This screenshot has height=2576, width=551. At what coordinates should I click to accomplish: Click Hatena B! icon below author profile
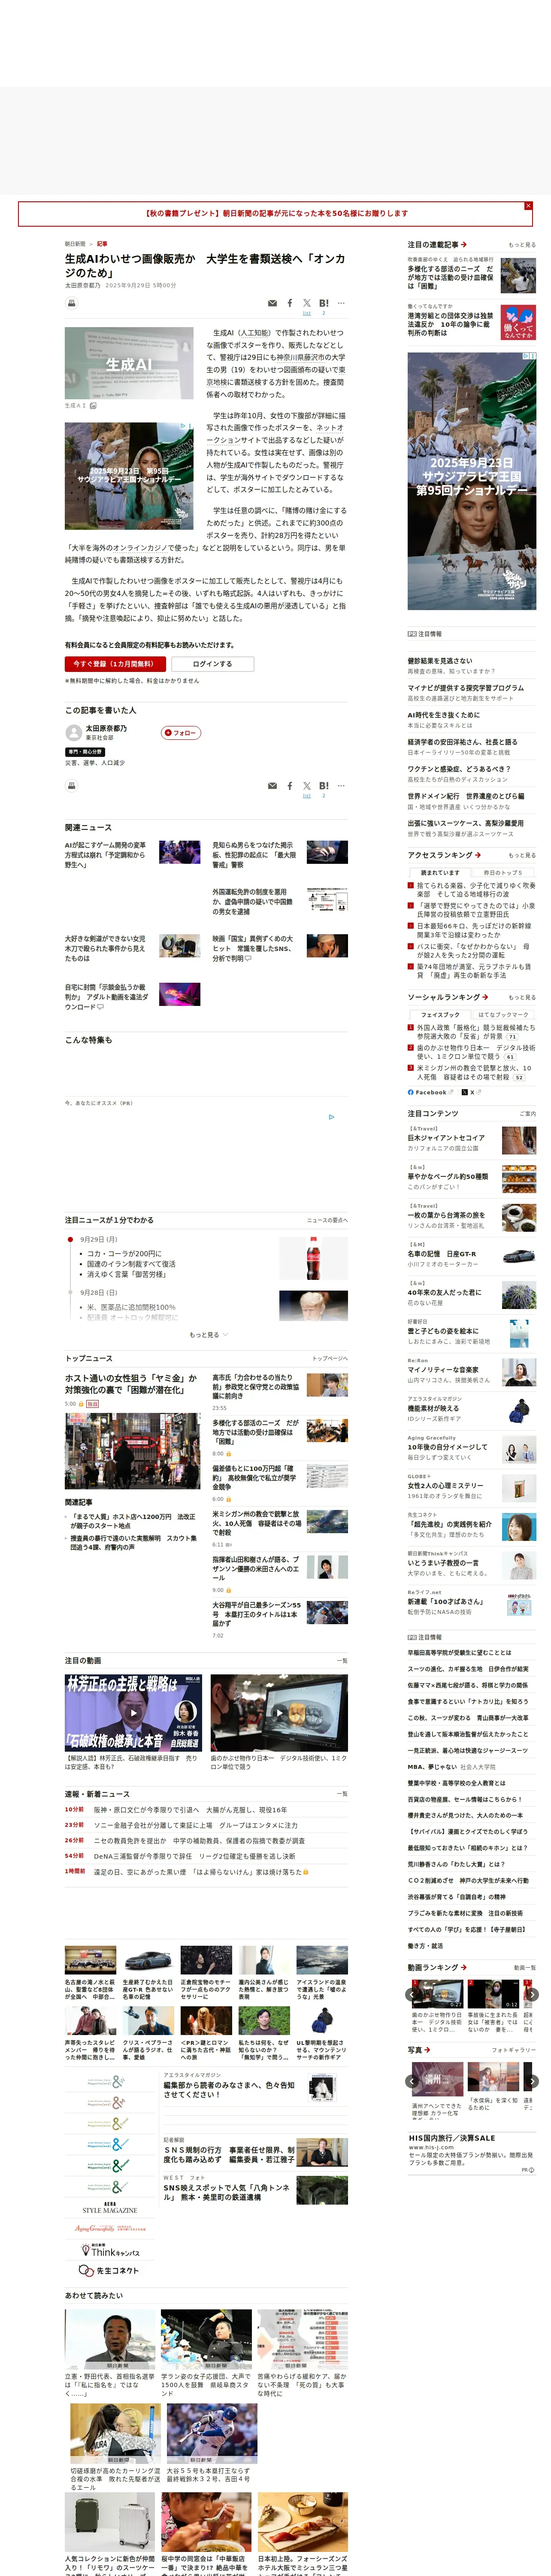[323, 786]
